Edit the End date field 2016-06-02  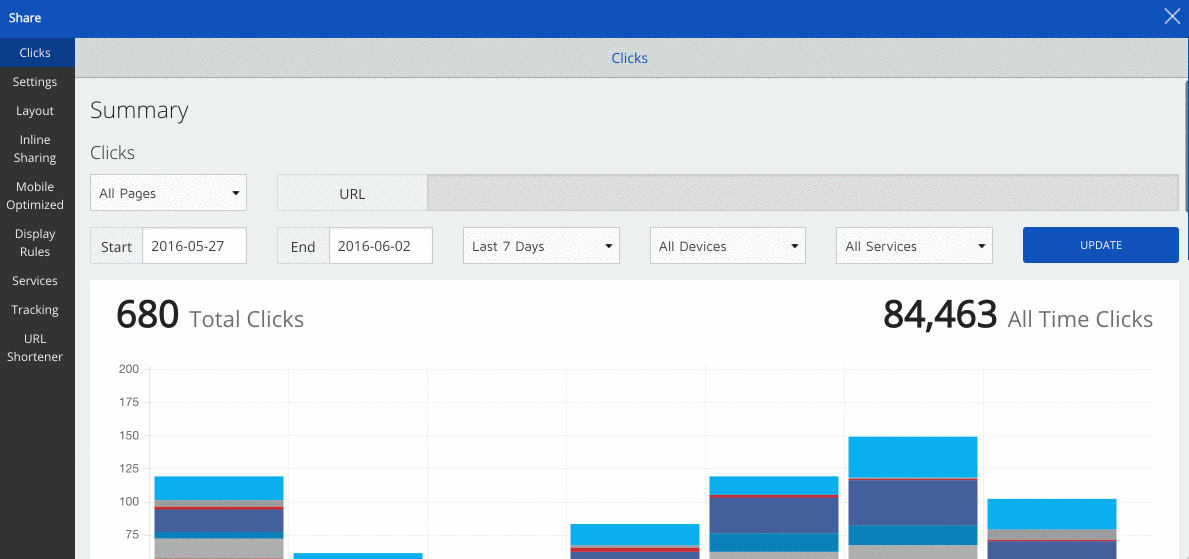381,246
